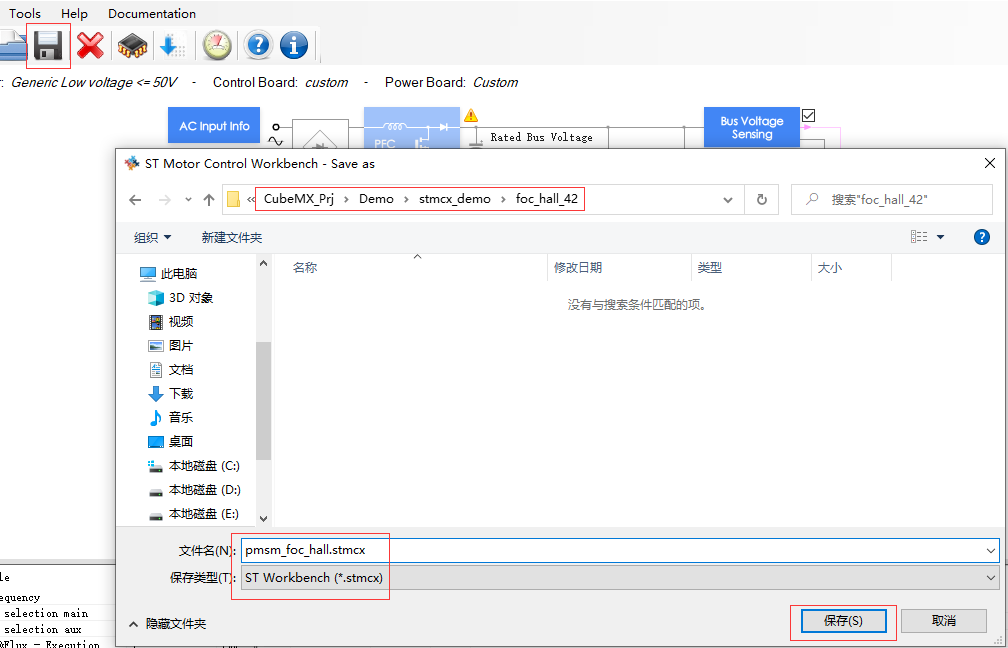1008x648 pixels.
Task: Click stmcx_demo in the address path
Action: coord(454,199)
